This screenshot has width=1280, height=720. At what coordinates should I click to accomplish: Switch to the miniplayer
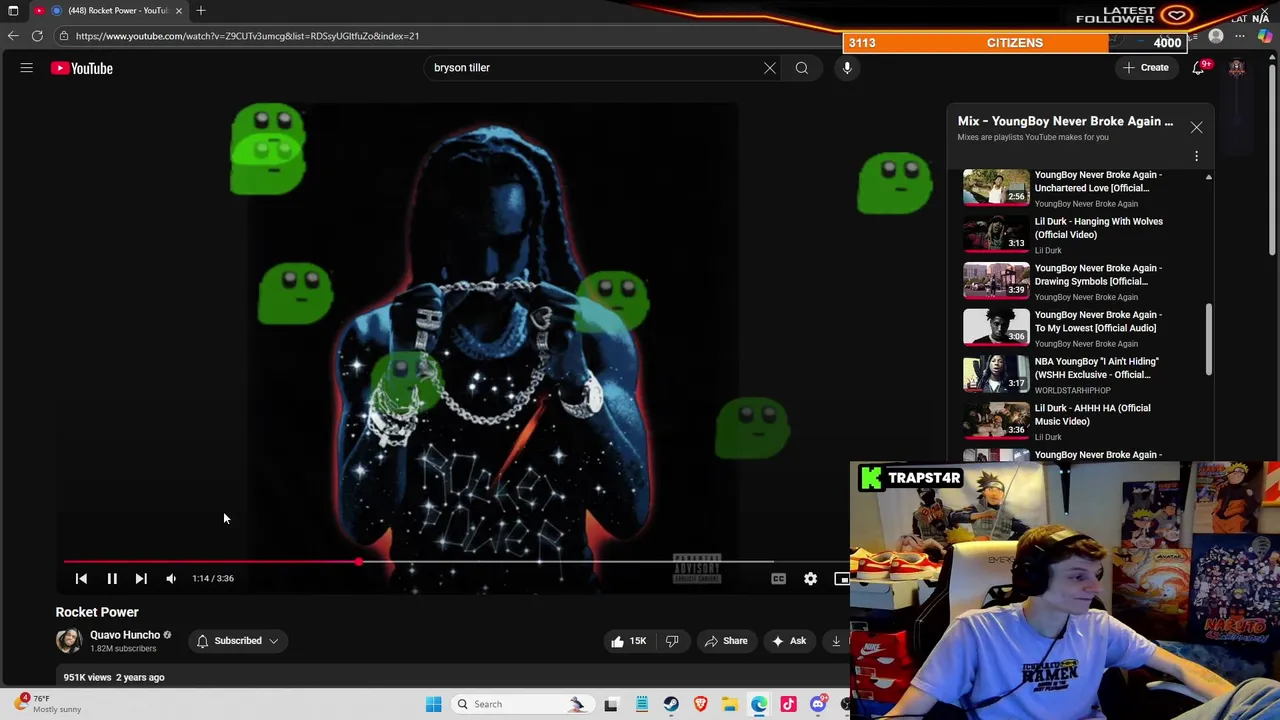pyautogui.click(x=841, y=578)
